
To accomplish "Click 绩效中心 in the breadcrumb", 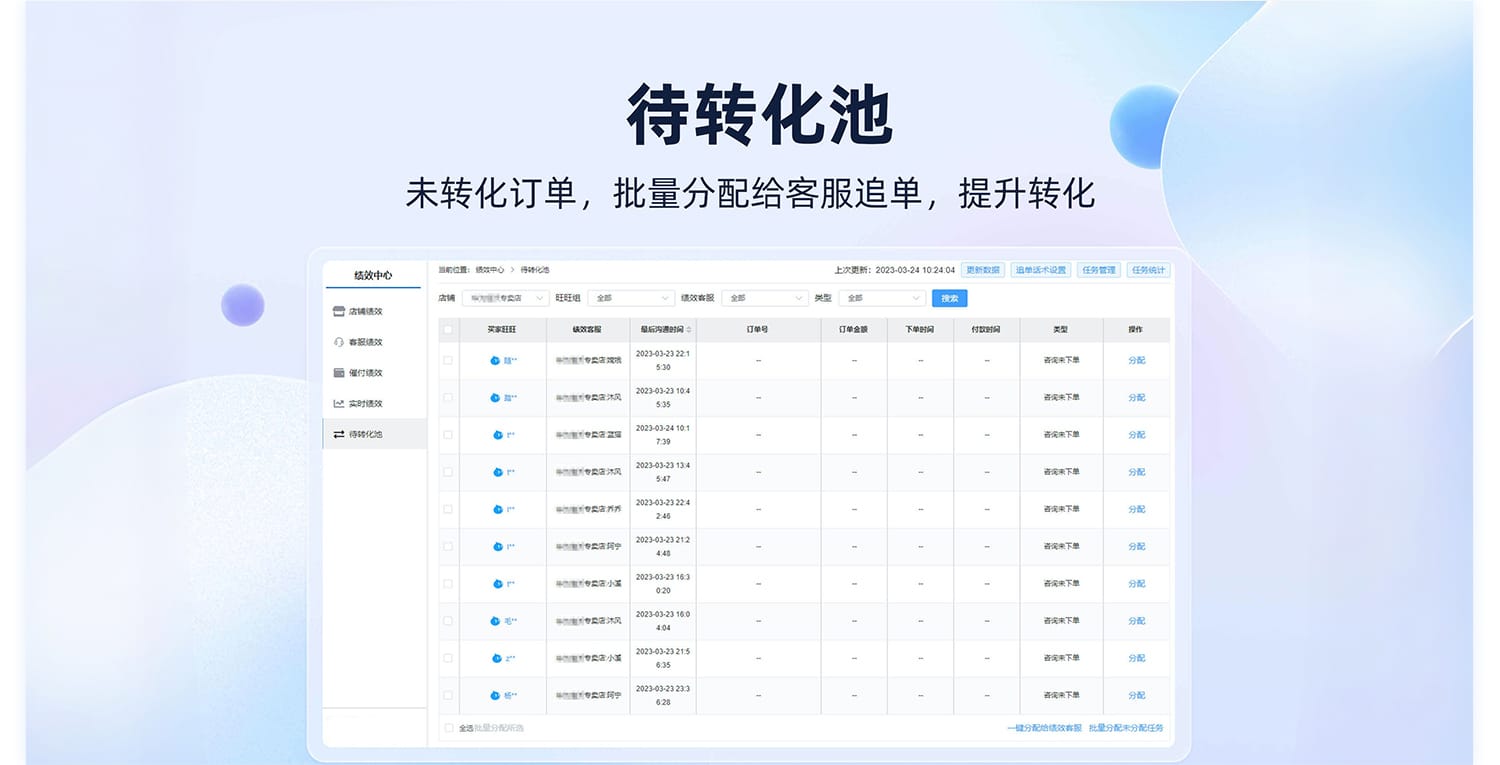I will coord(489,270).
